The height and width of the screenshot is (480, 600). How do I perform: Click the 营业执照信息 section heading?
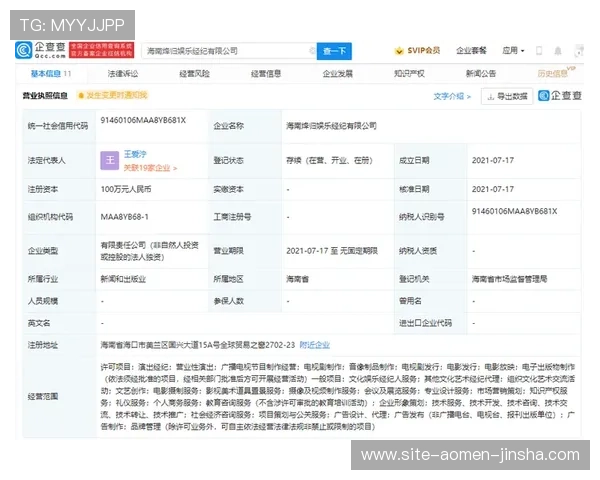pos(45,96)
